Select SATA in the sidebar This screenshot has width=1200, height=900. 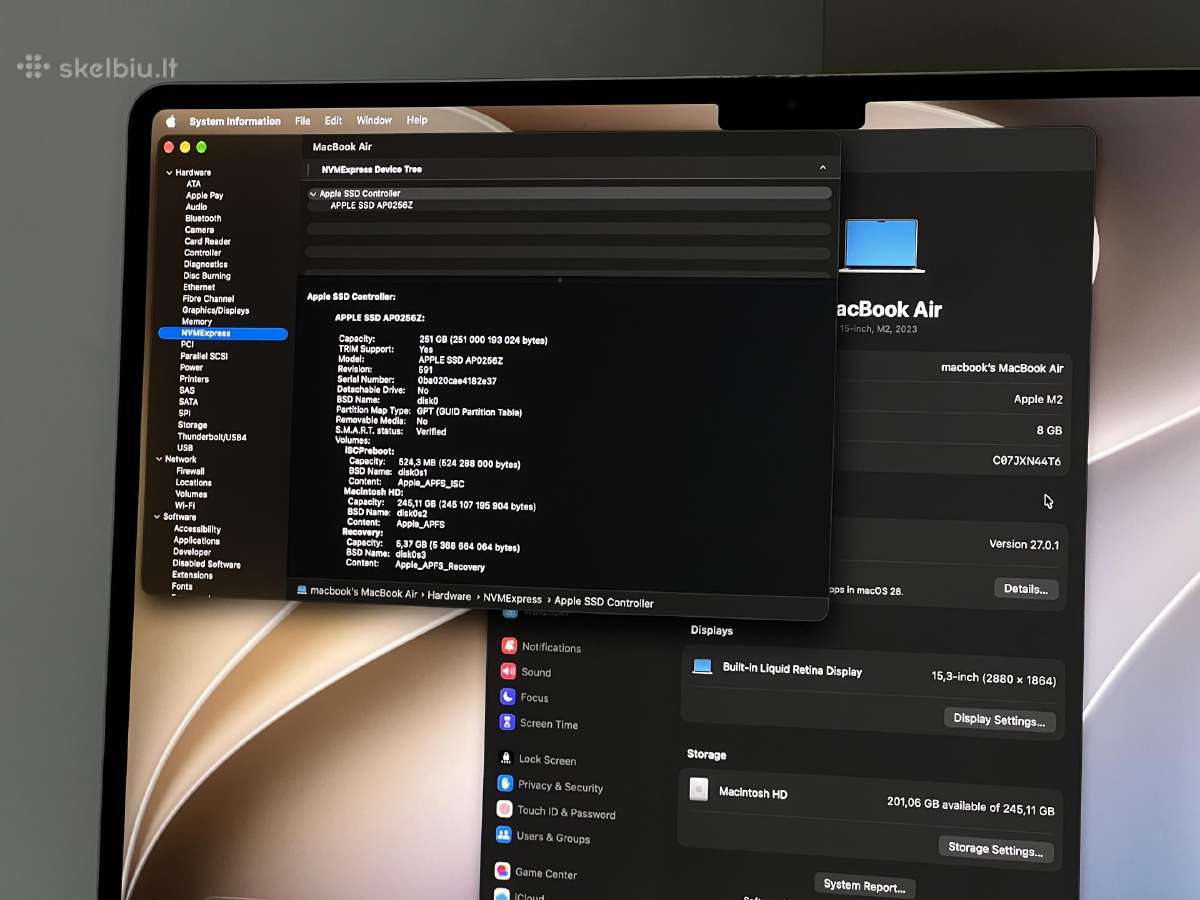click(188, 402)
